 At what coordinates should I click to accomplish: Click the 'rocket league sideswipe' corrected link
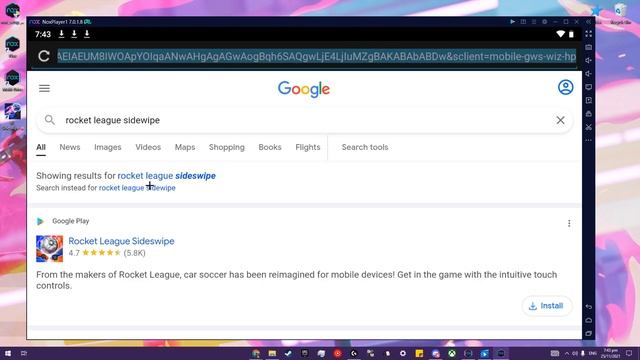167,176
